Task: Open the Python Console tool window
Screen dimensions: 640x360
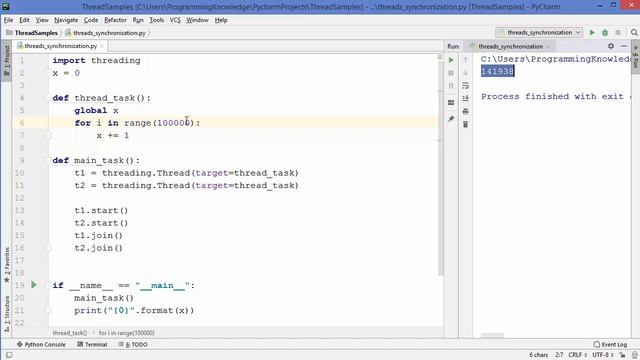Action: 41,344
